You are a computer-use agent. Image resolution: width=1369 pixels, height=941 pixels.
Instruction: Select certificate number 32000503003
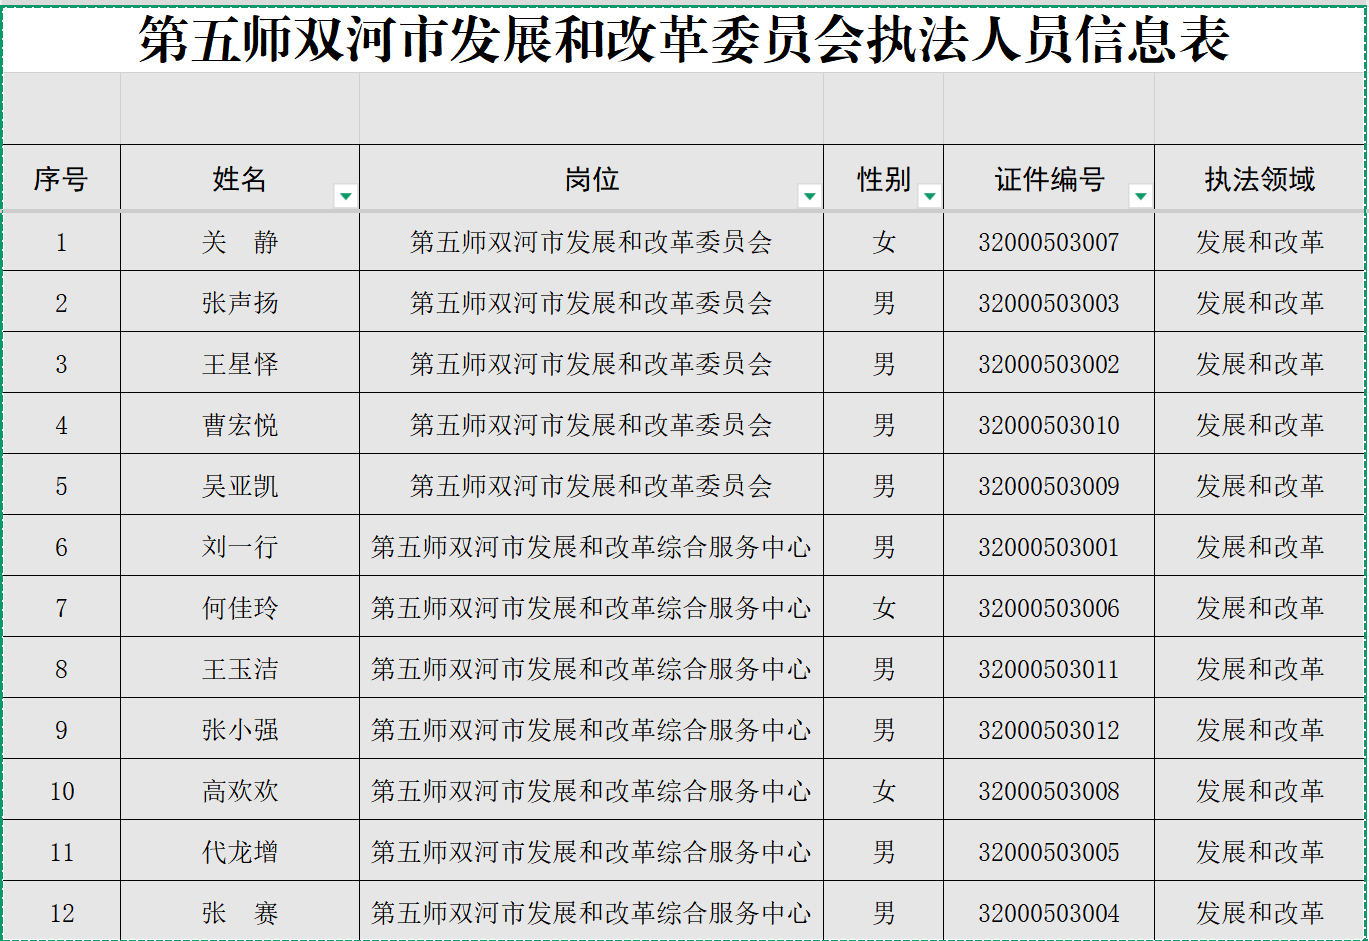click(x=1049, y=303)
